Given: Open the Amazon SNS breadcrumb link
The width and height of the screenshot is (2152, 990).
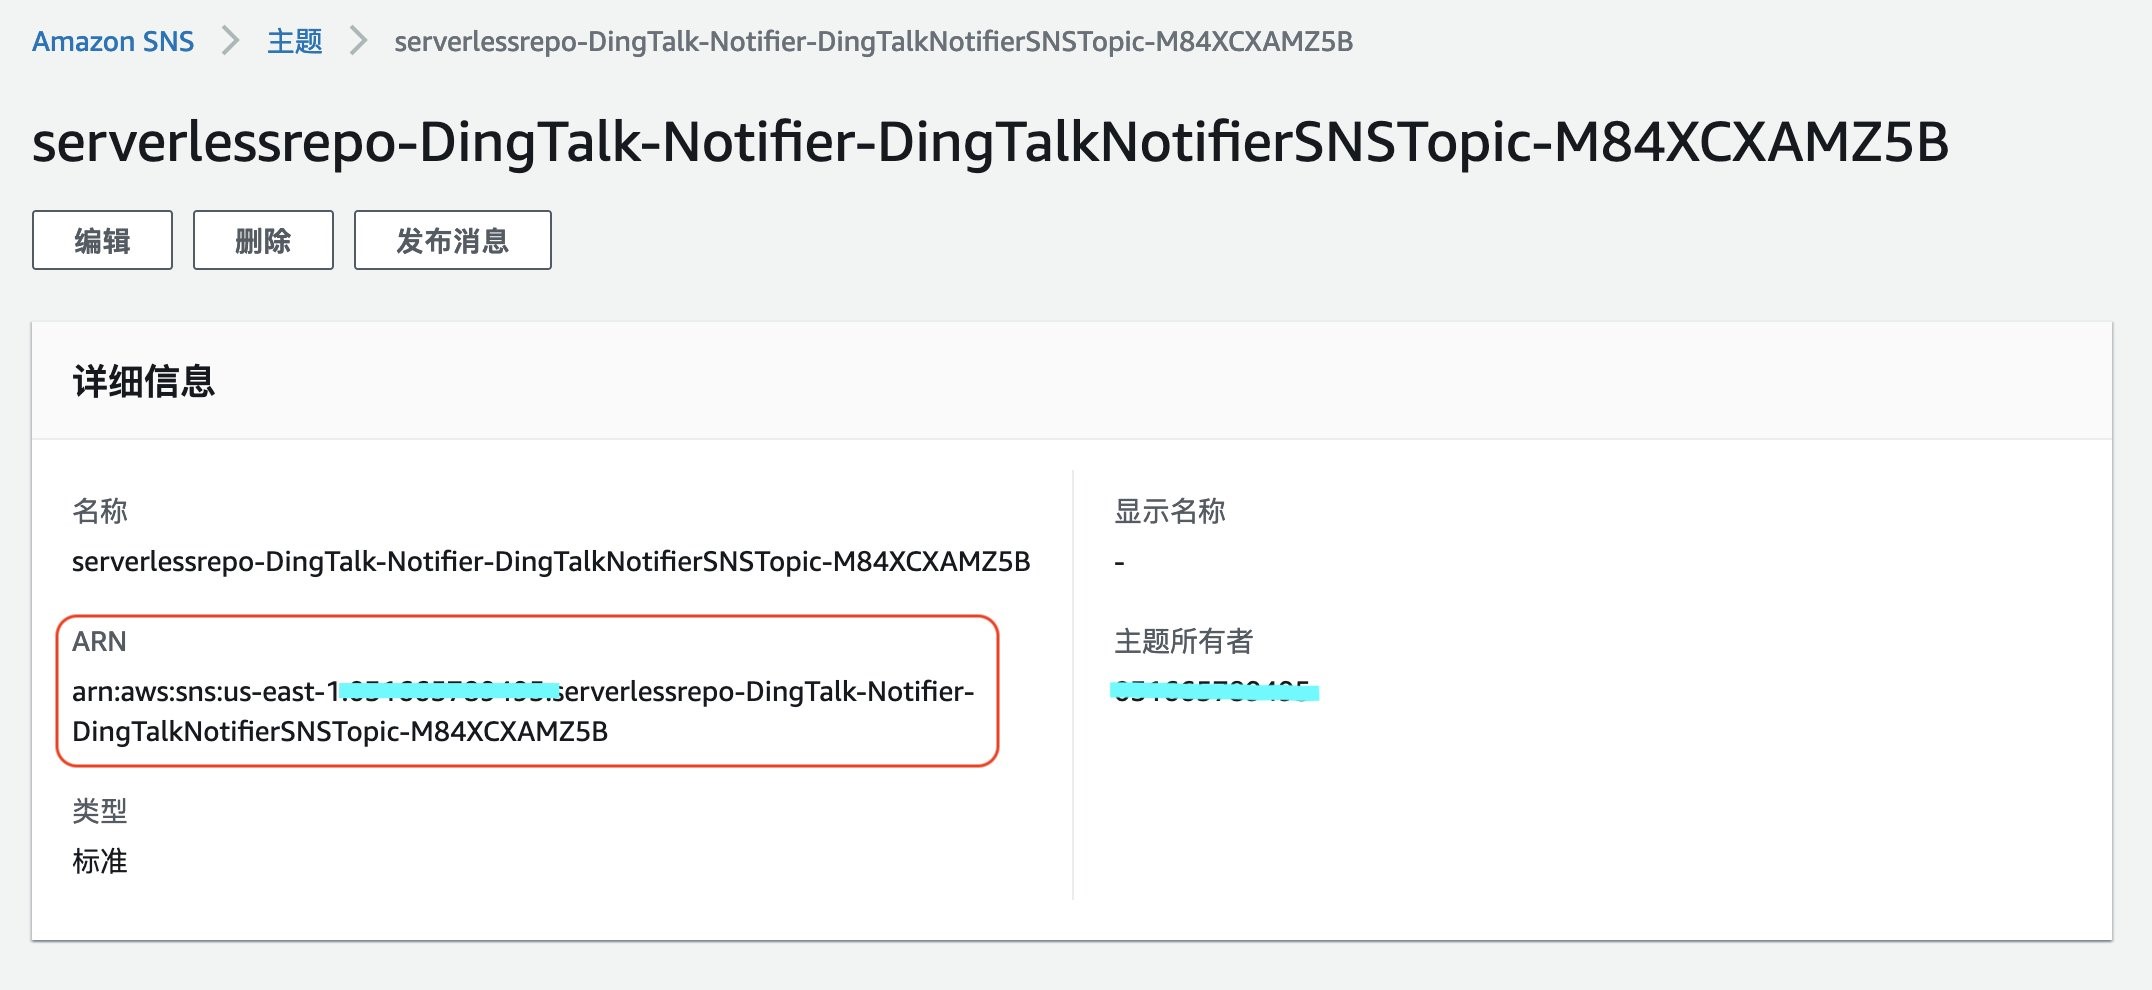Looking at the screenshot, I should point(113,41).
